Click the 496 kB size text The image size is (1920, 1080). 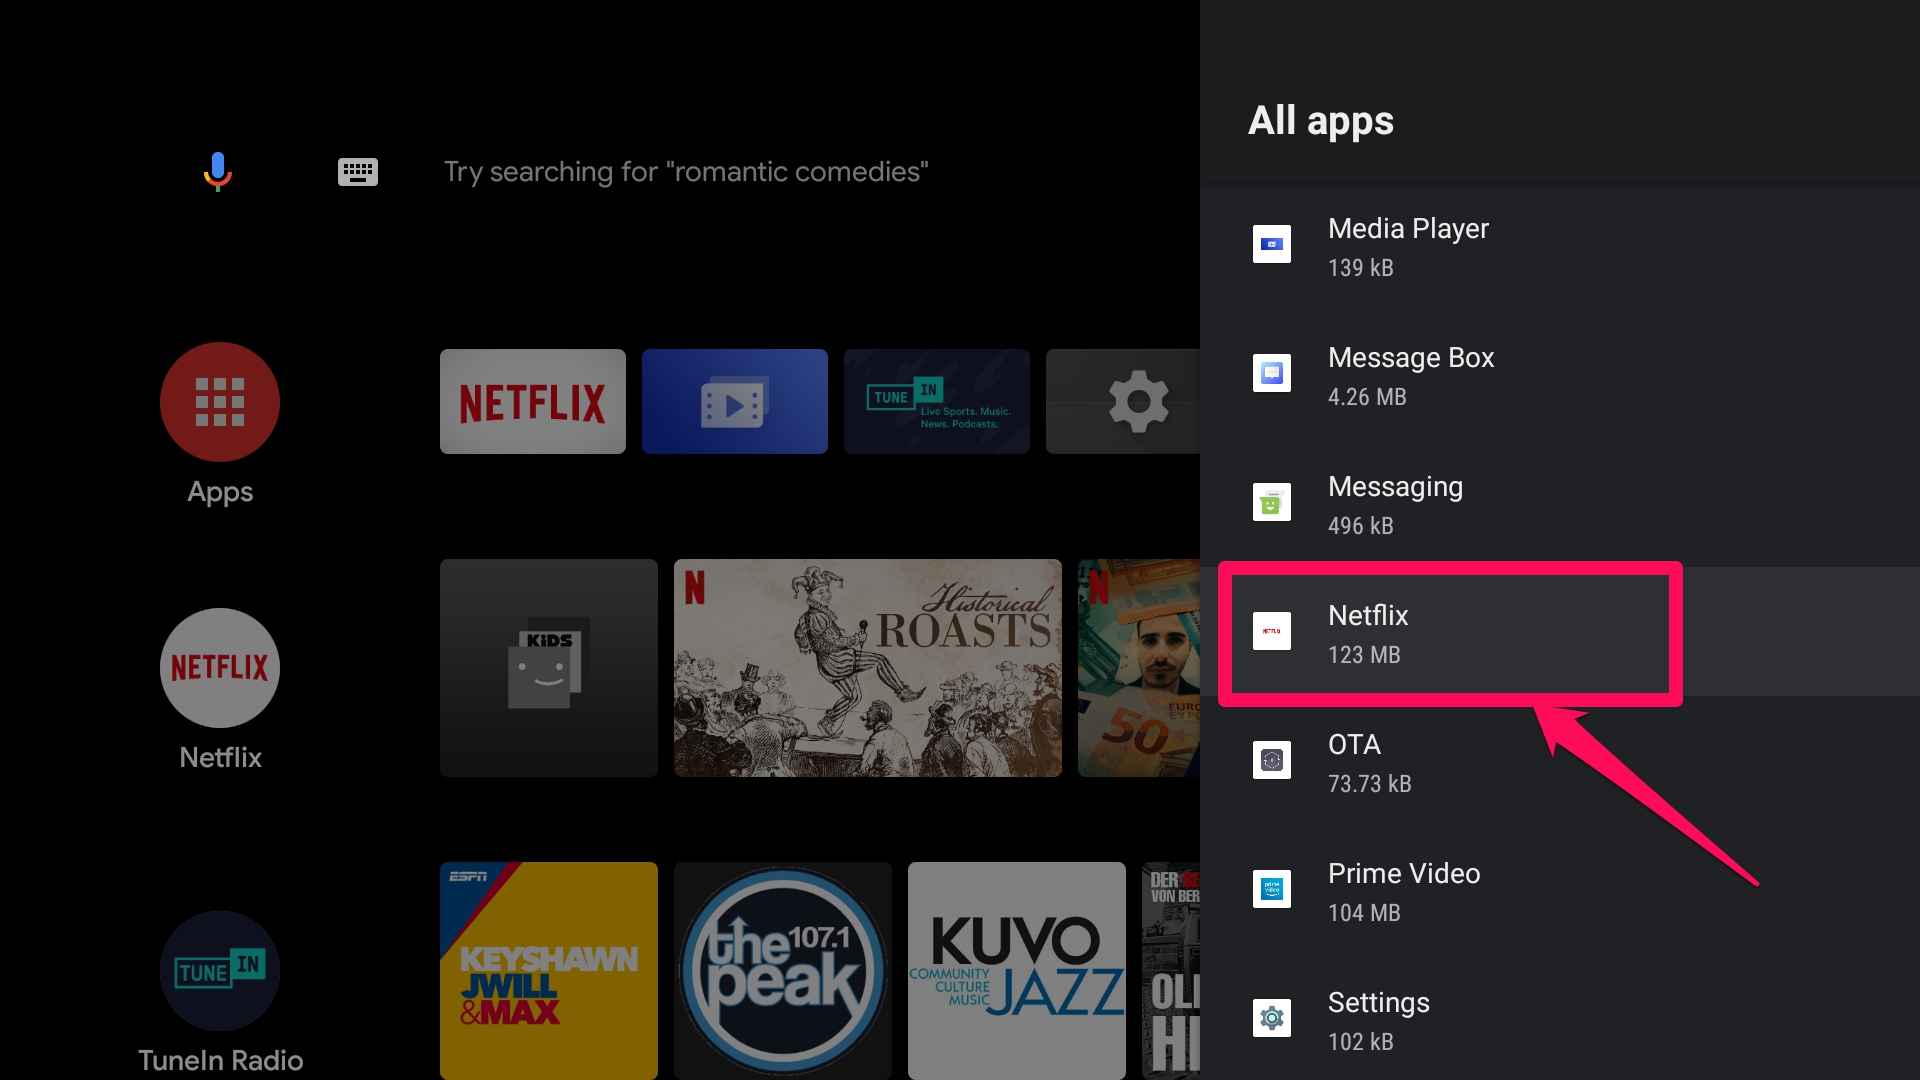[x=1360, y=526]
